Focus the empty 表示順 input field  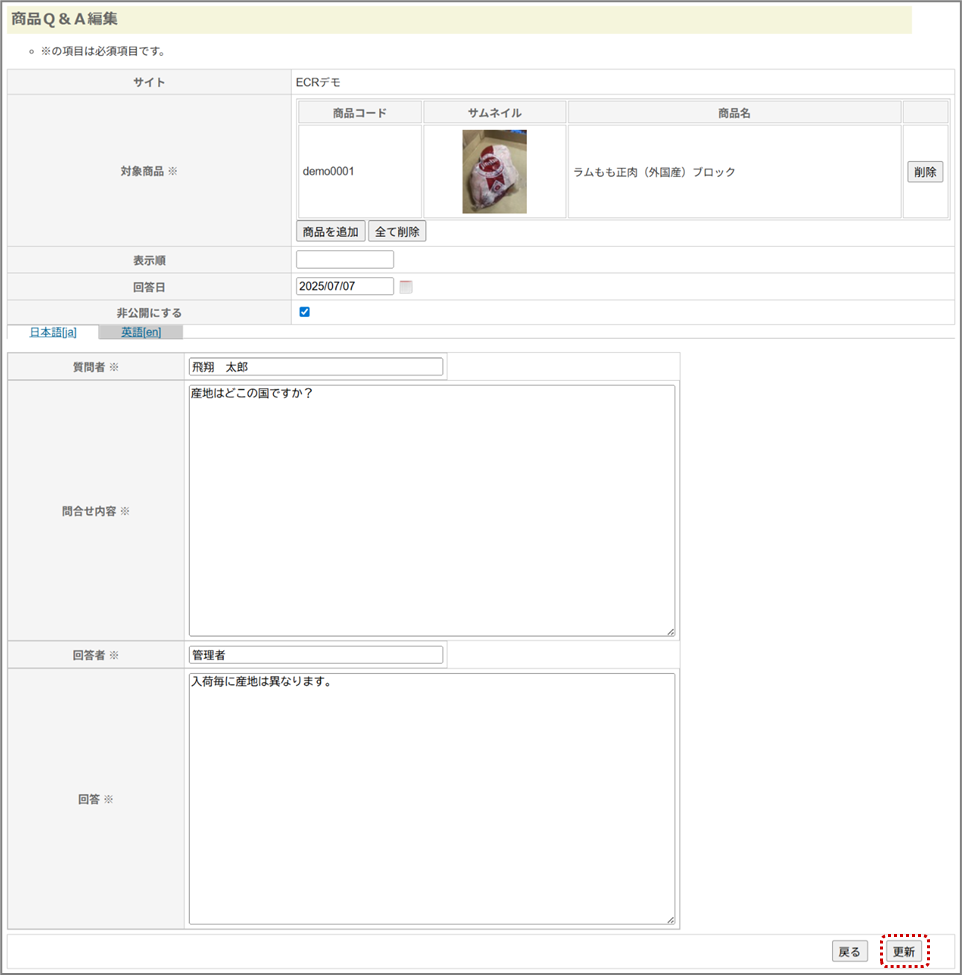tap(345, 260)
